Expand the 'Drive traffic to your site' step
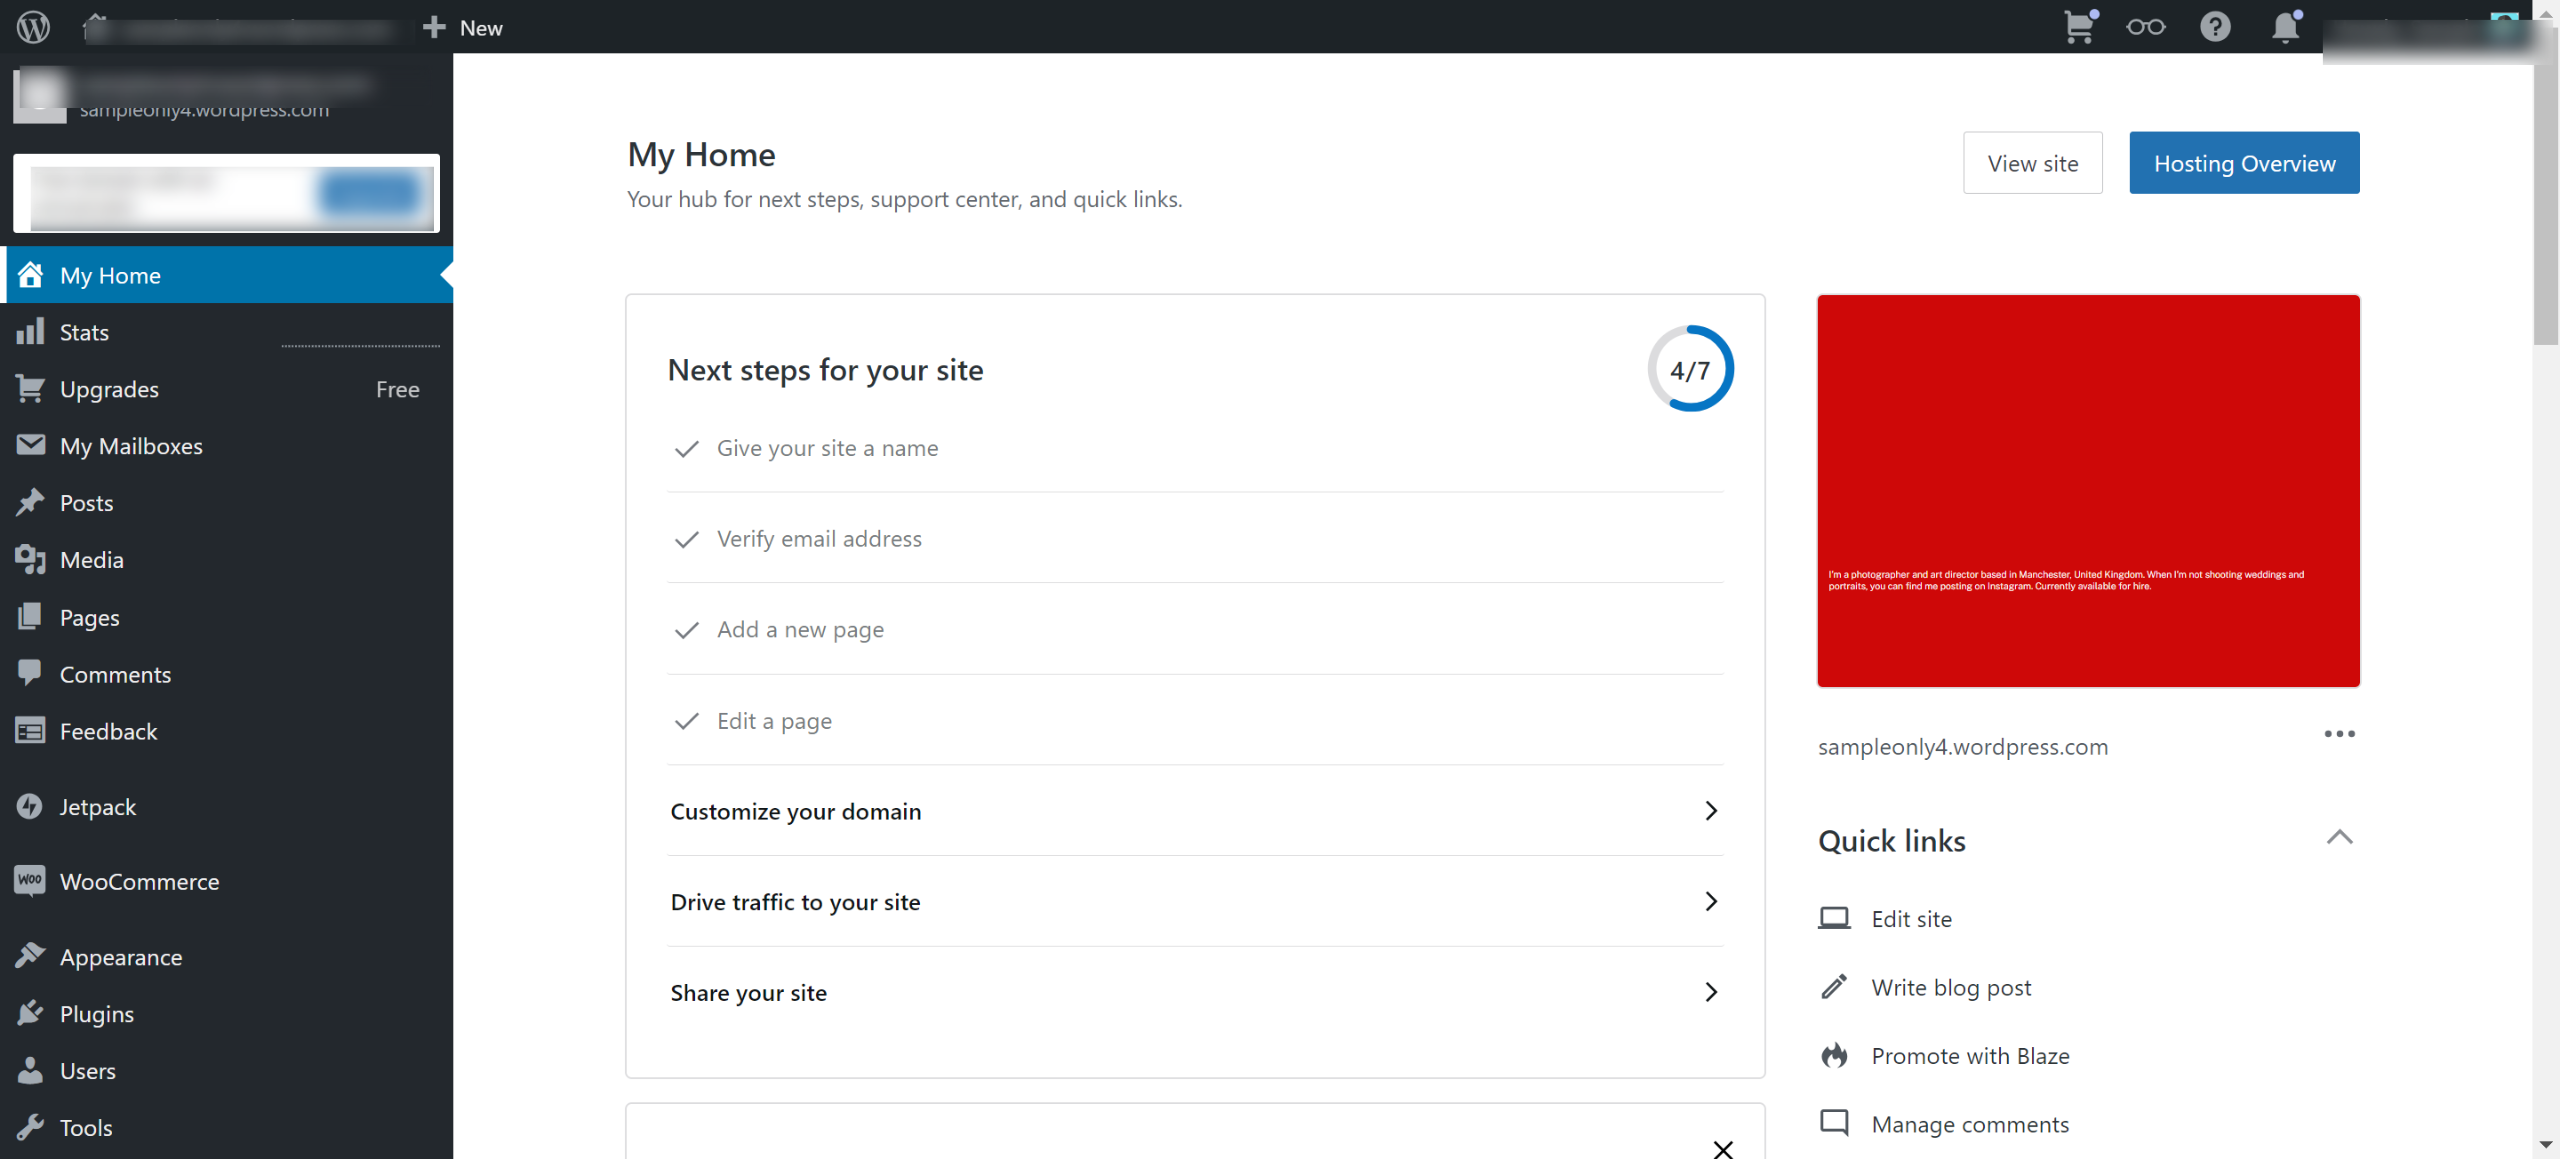The width and height of the screenshot is (2560, 1159). 1711,902
